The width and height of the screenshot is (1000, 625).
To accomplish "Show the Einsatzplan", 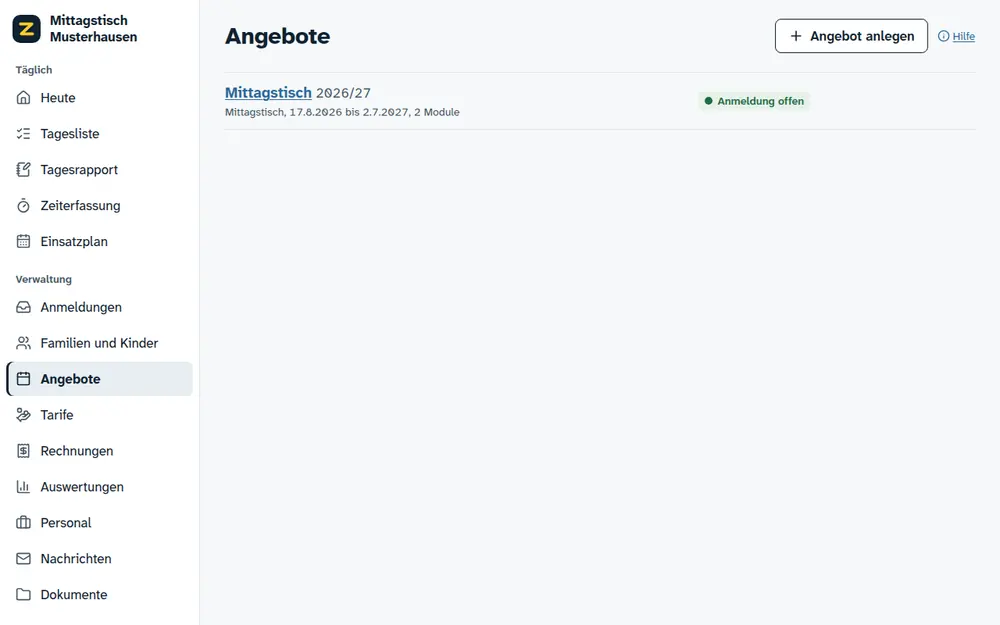I will click(99, 241).
